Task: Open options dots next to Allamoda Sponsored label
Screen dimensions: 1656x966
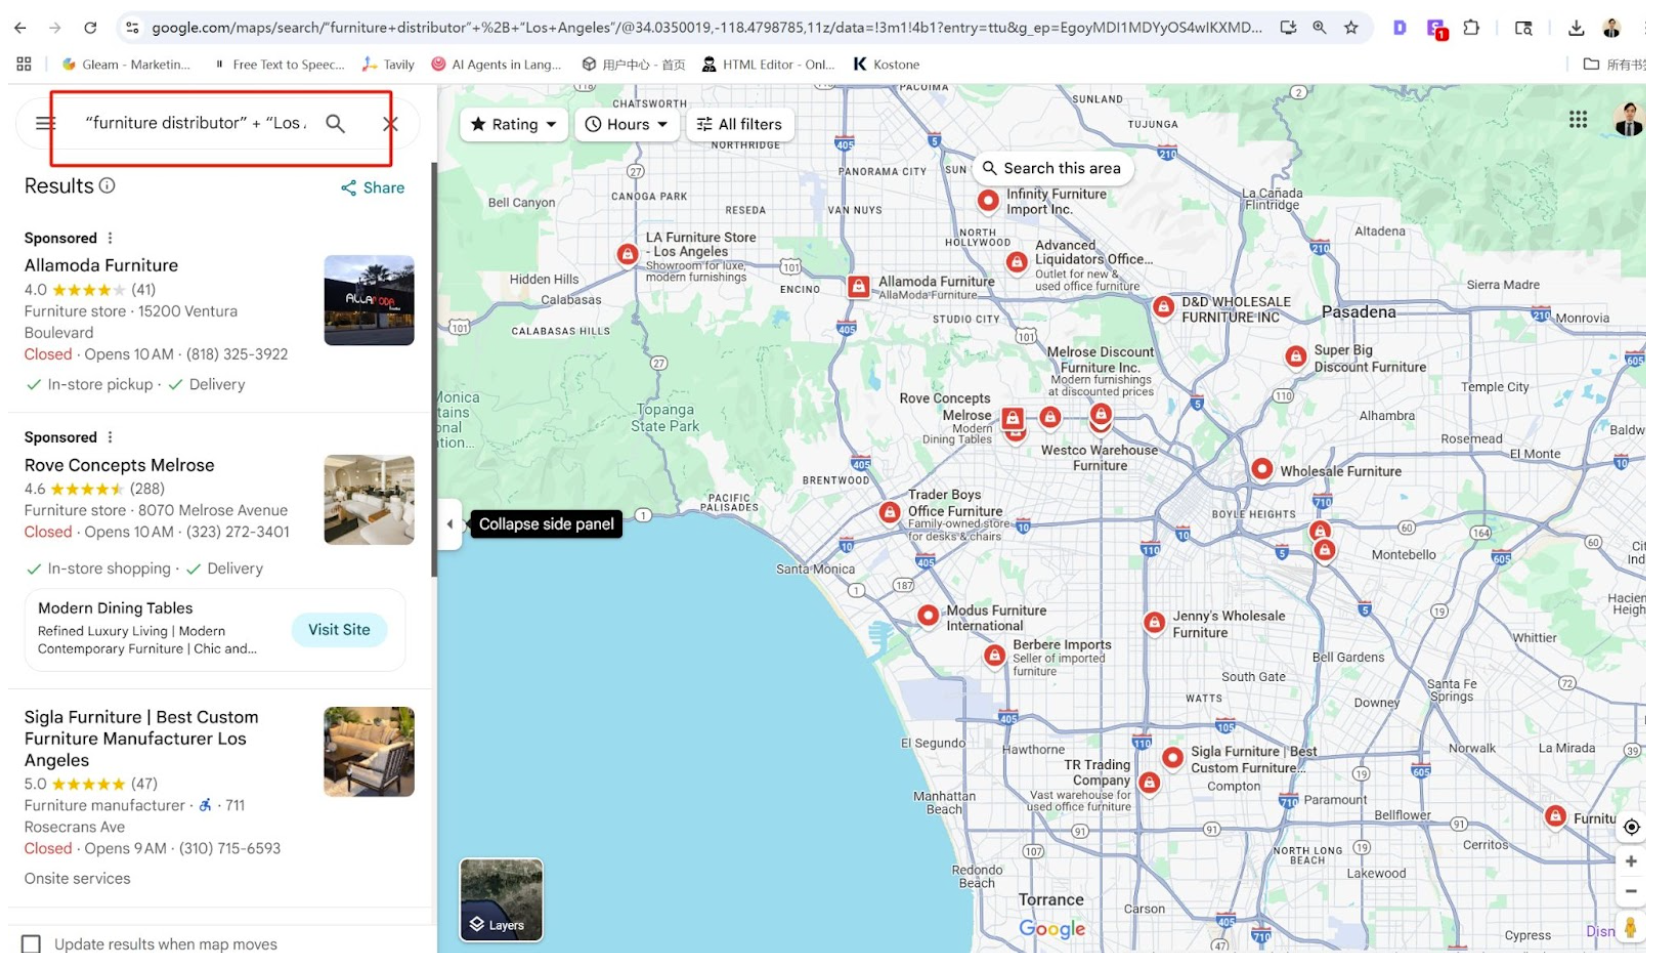Action: [x=110, y=238]
